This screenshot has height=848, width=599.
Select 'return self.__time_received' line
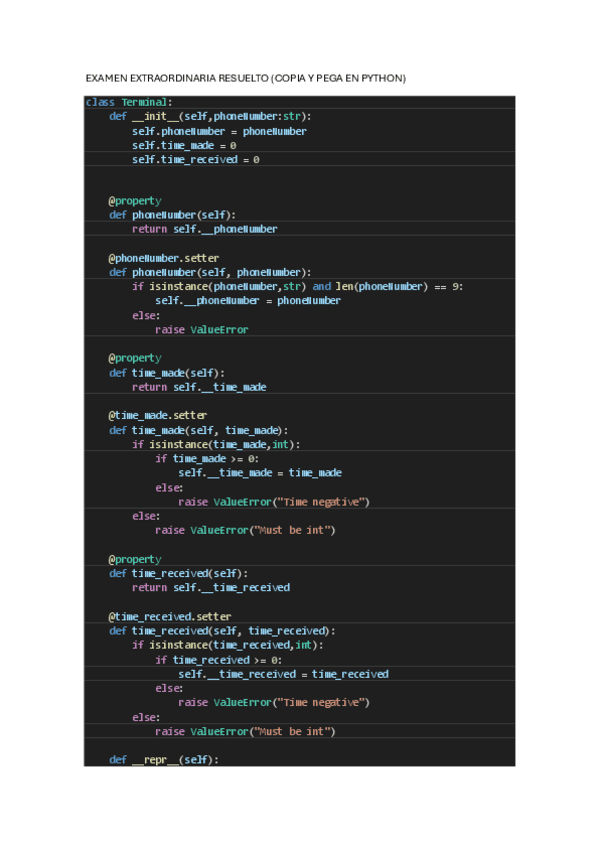coord(211,587)
